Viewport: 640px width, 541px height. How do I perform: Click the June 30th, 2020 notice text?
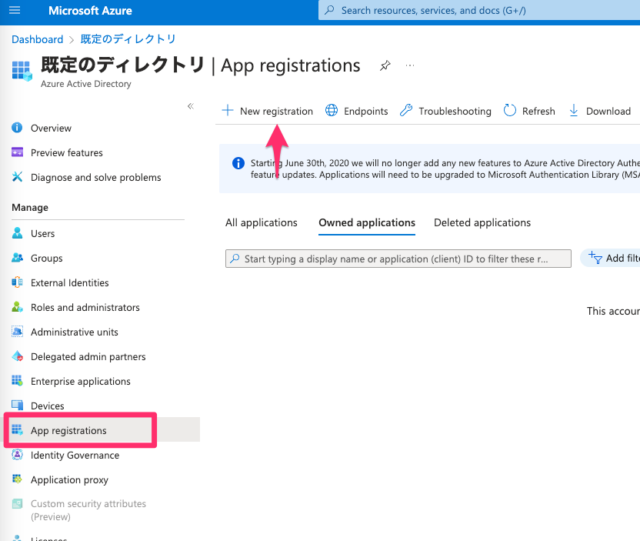click(x=445, y=169)
